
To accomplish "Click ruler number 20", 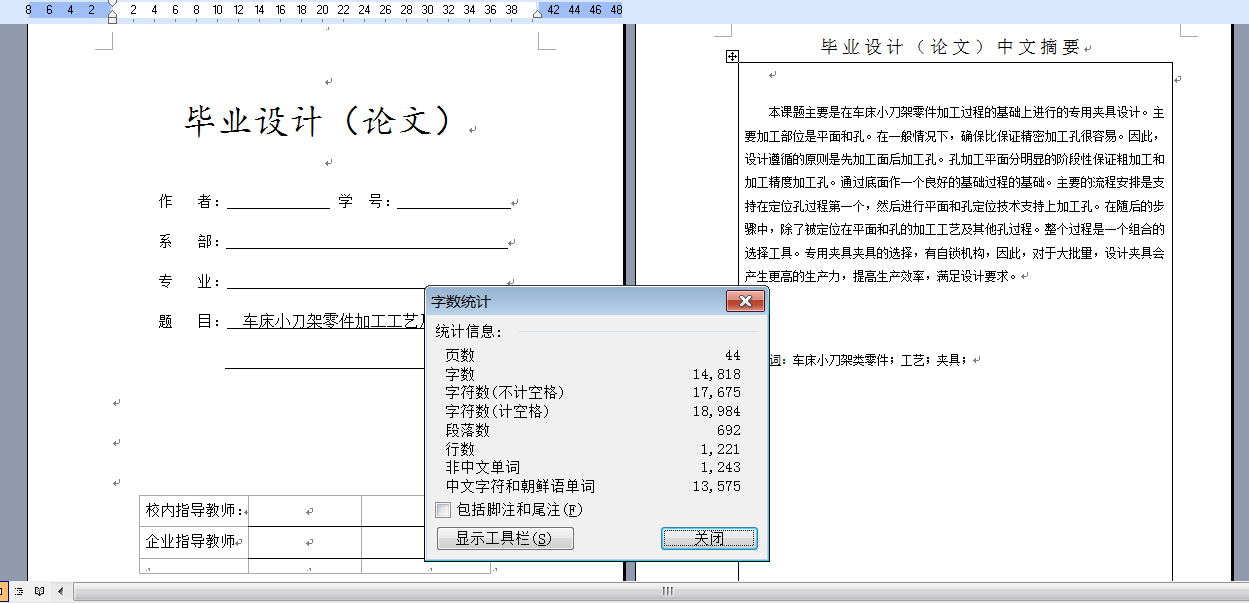I will 322,9.
